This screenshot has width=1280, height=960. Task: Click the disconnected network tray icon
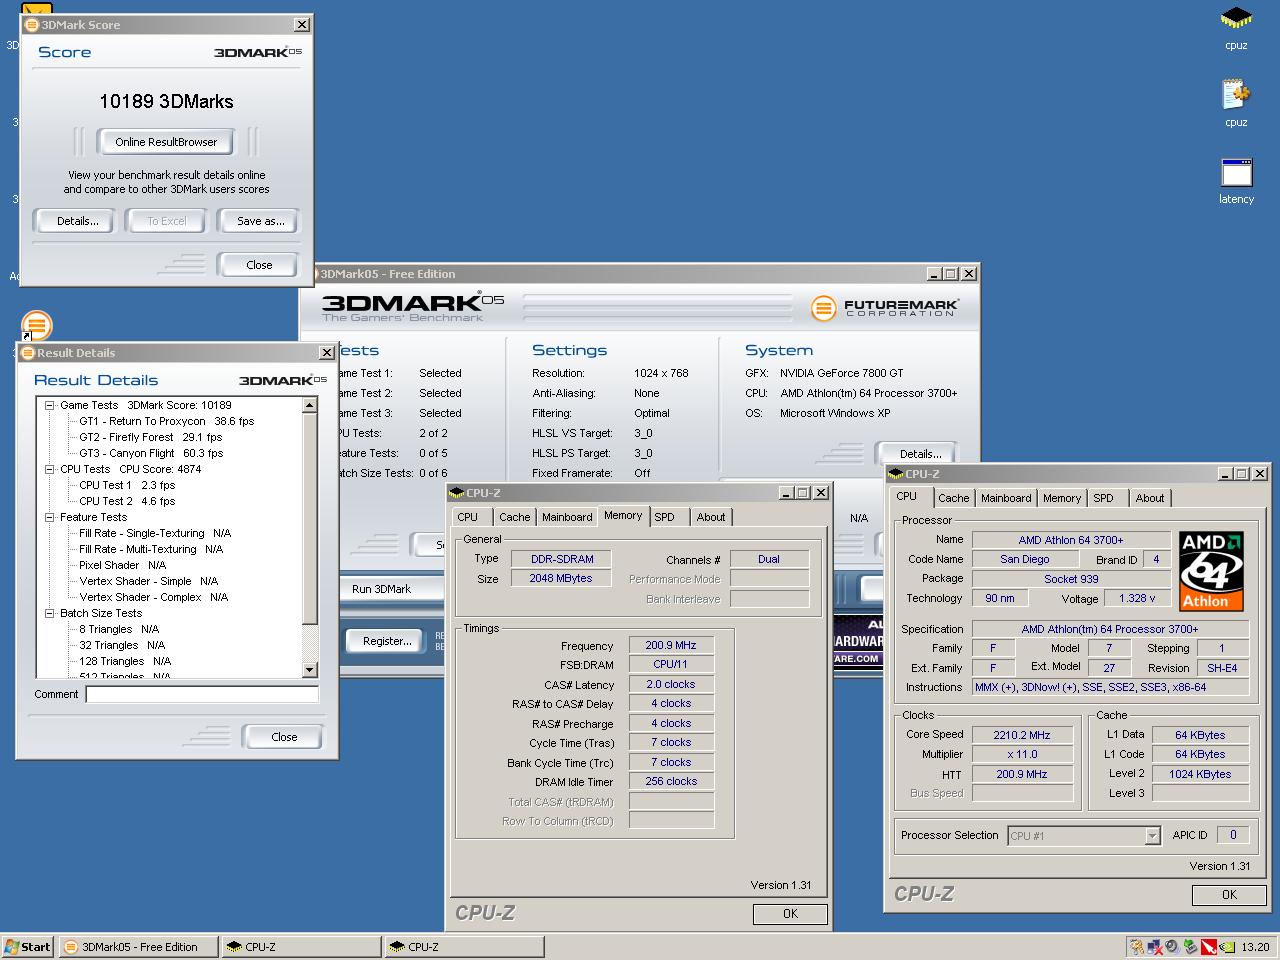point(1154,947)
